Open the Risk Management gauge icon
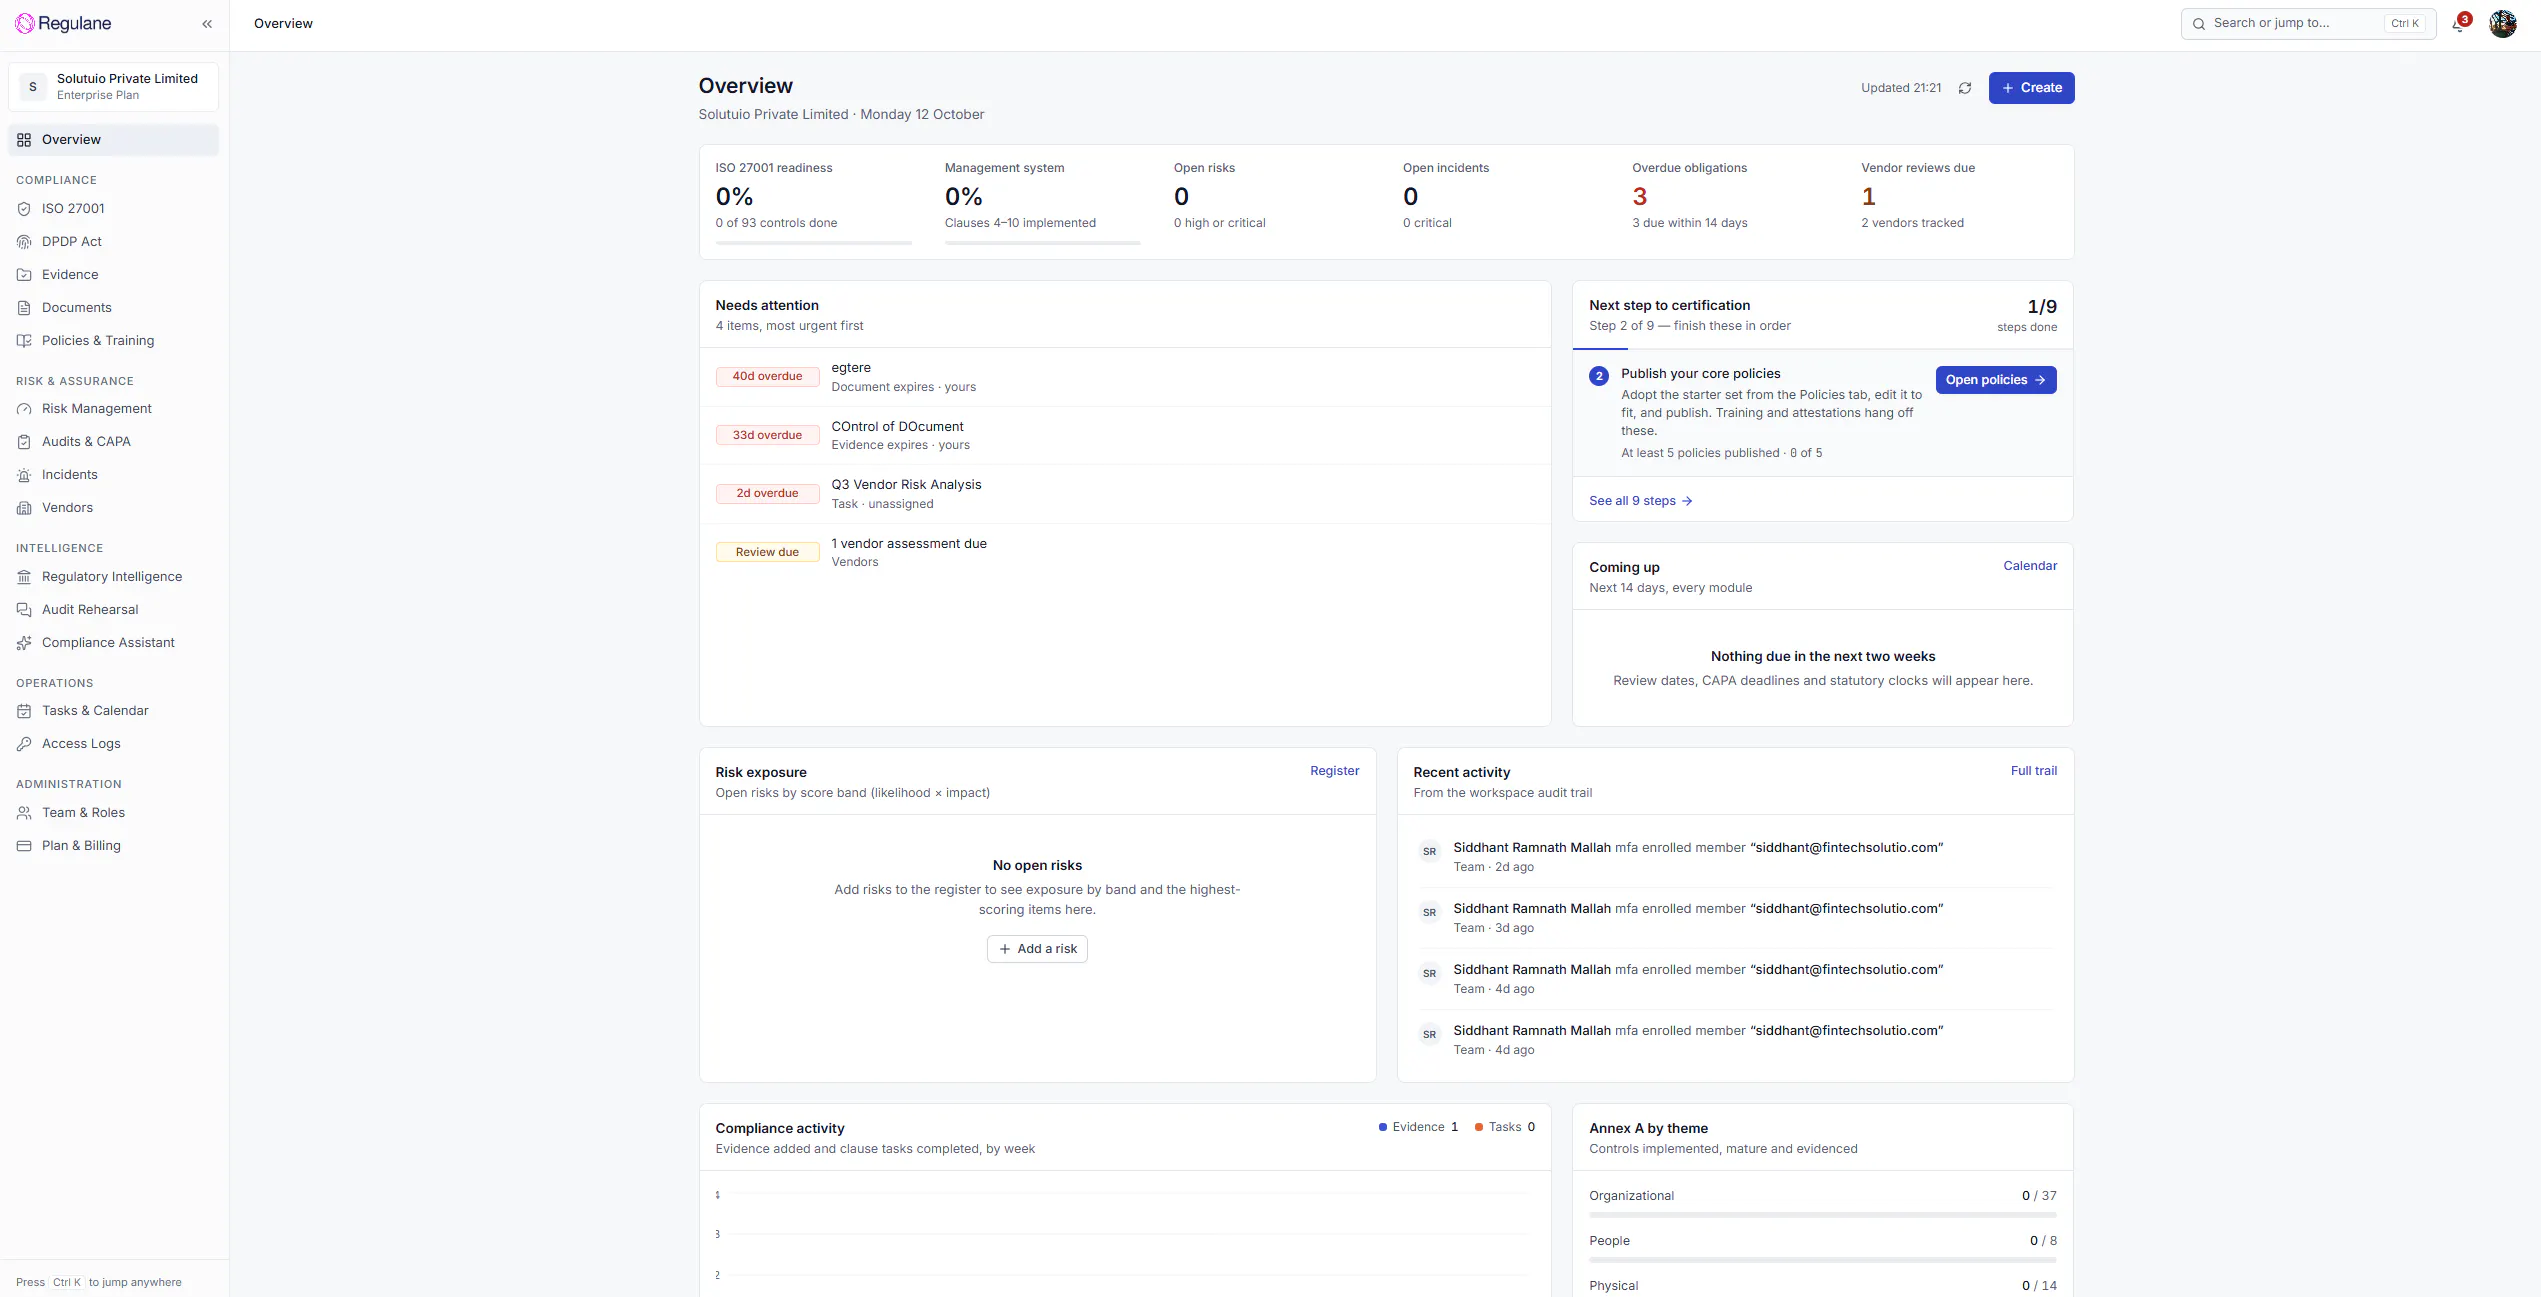 pyautogui.click(x=24, y=409)
